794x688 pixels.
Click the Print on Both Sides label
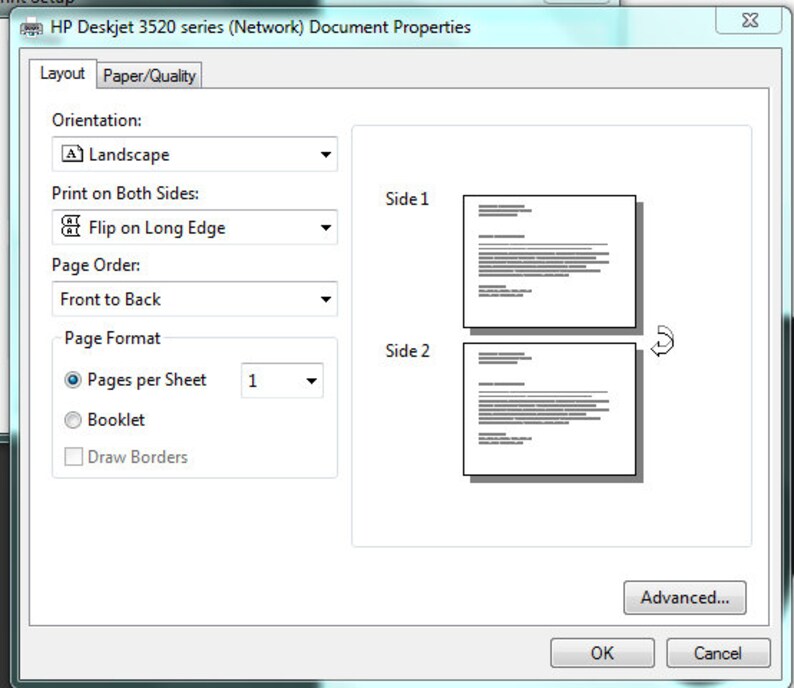click(x=125, y=193)
